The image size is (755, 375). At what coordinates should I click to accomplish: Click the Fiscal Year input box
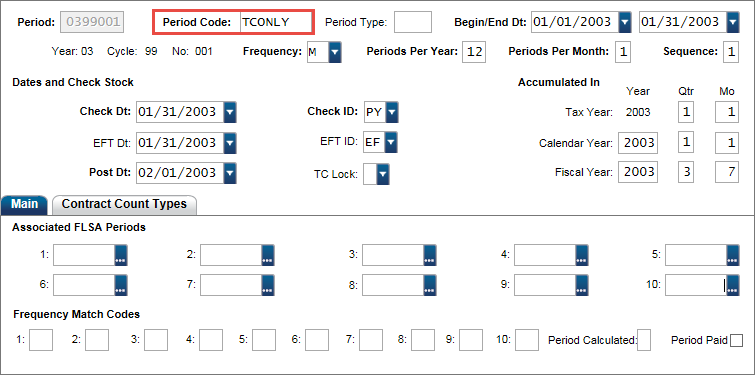tap(638, 172)
